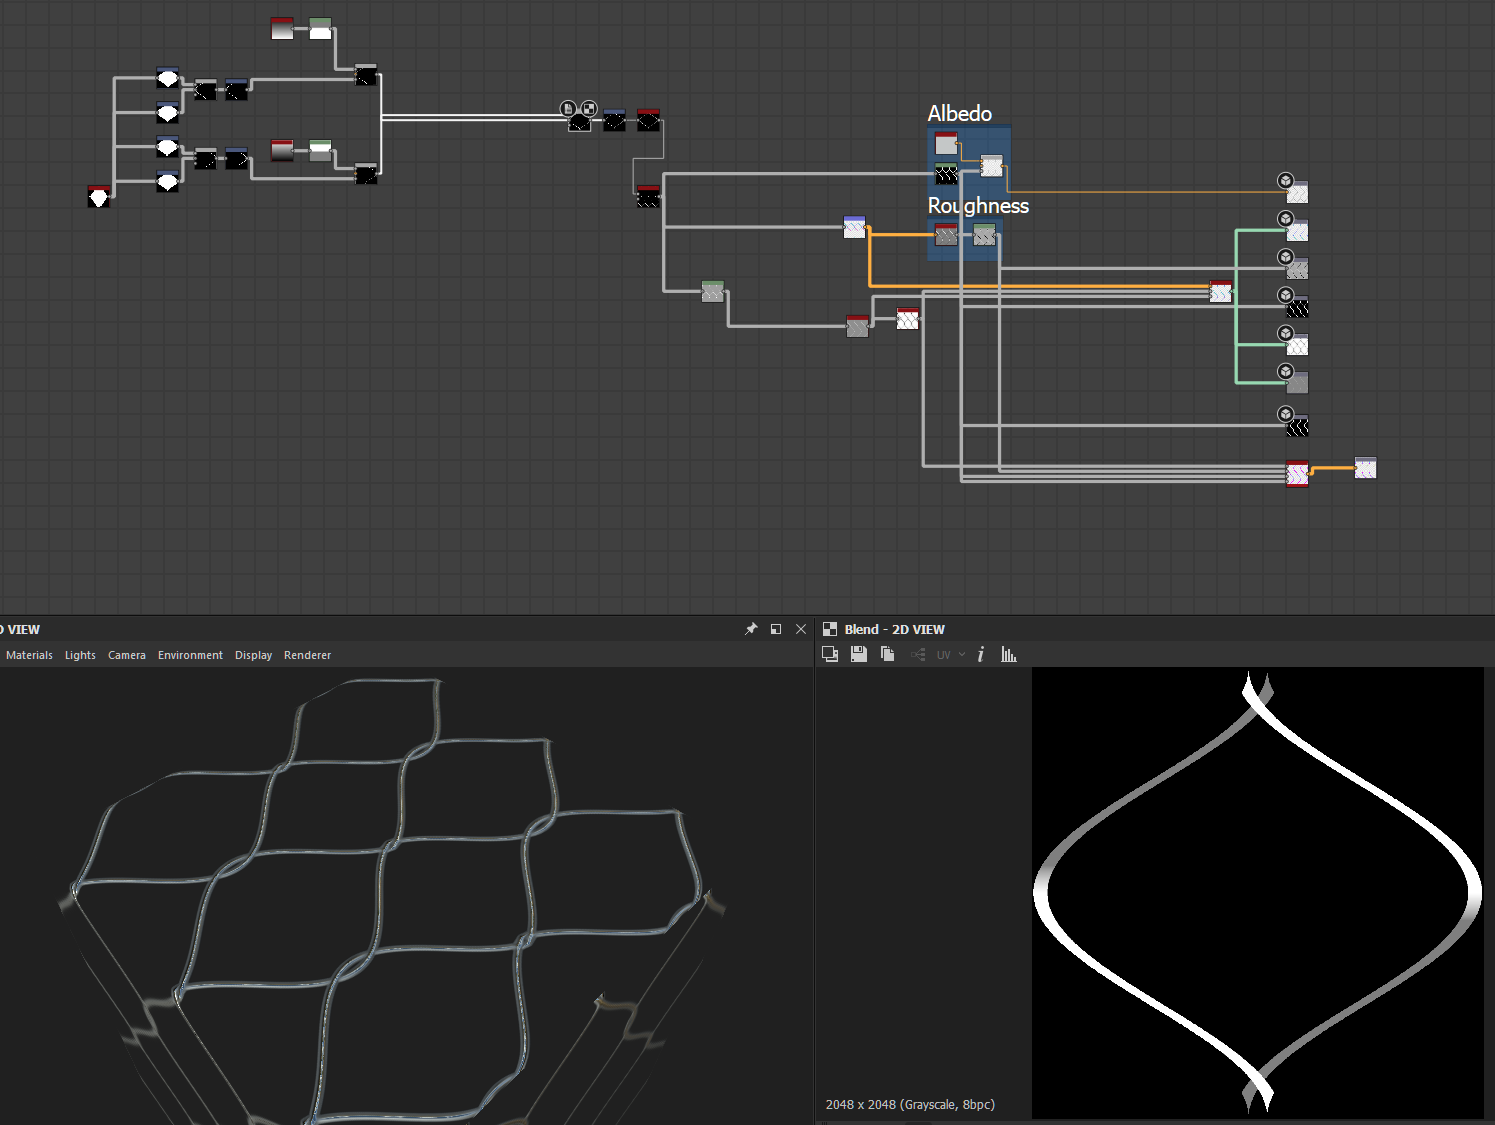This screenshot has width=1495, height=1125.
Task: Click the Blend preview image in 2D View
Action: [1258, 893]
